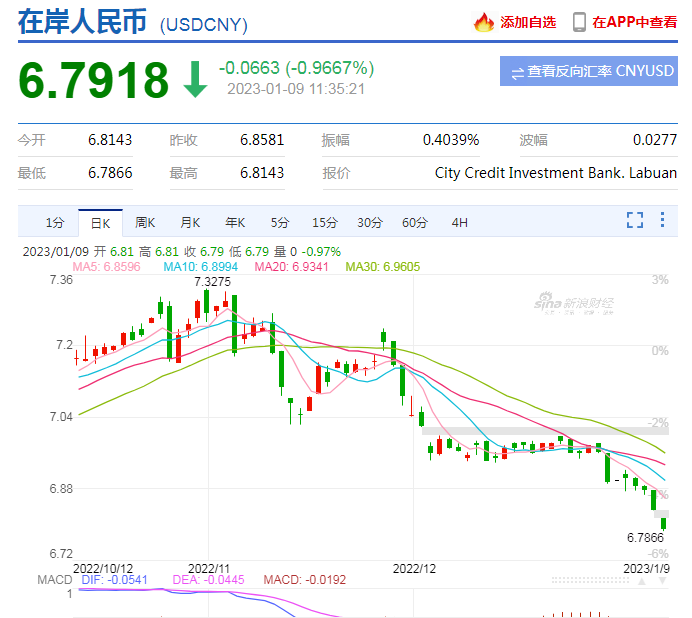Open 在APP中查看 link
This screenshot has width=692, height=618.
[635, 22]
